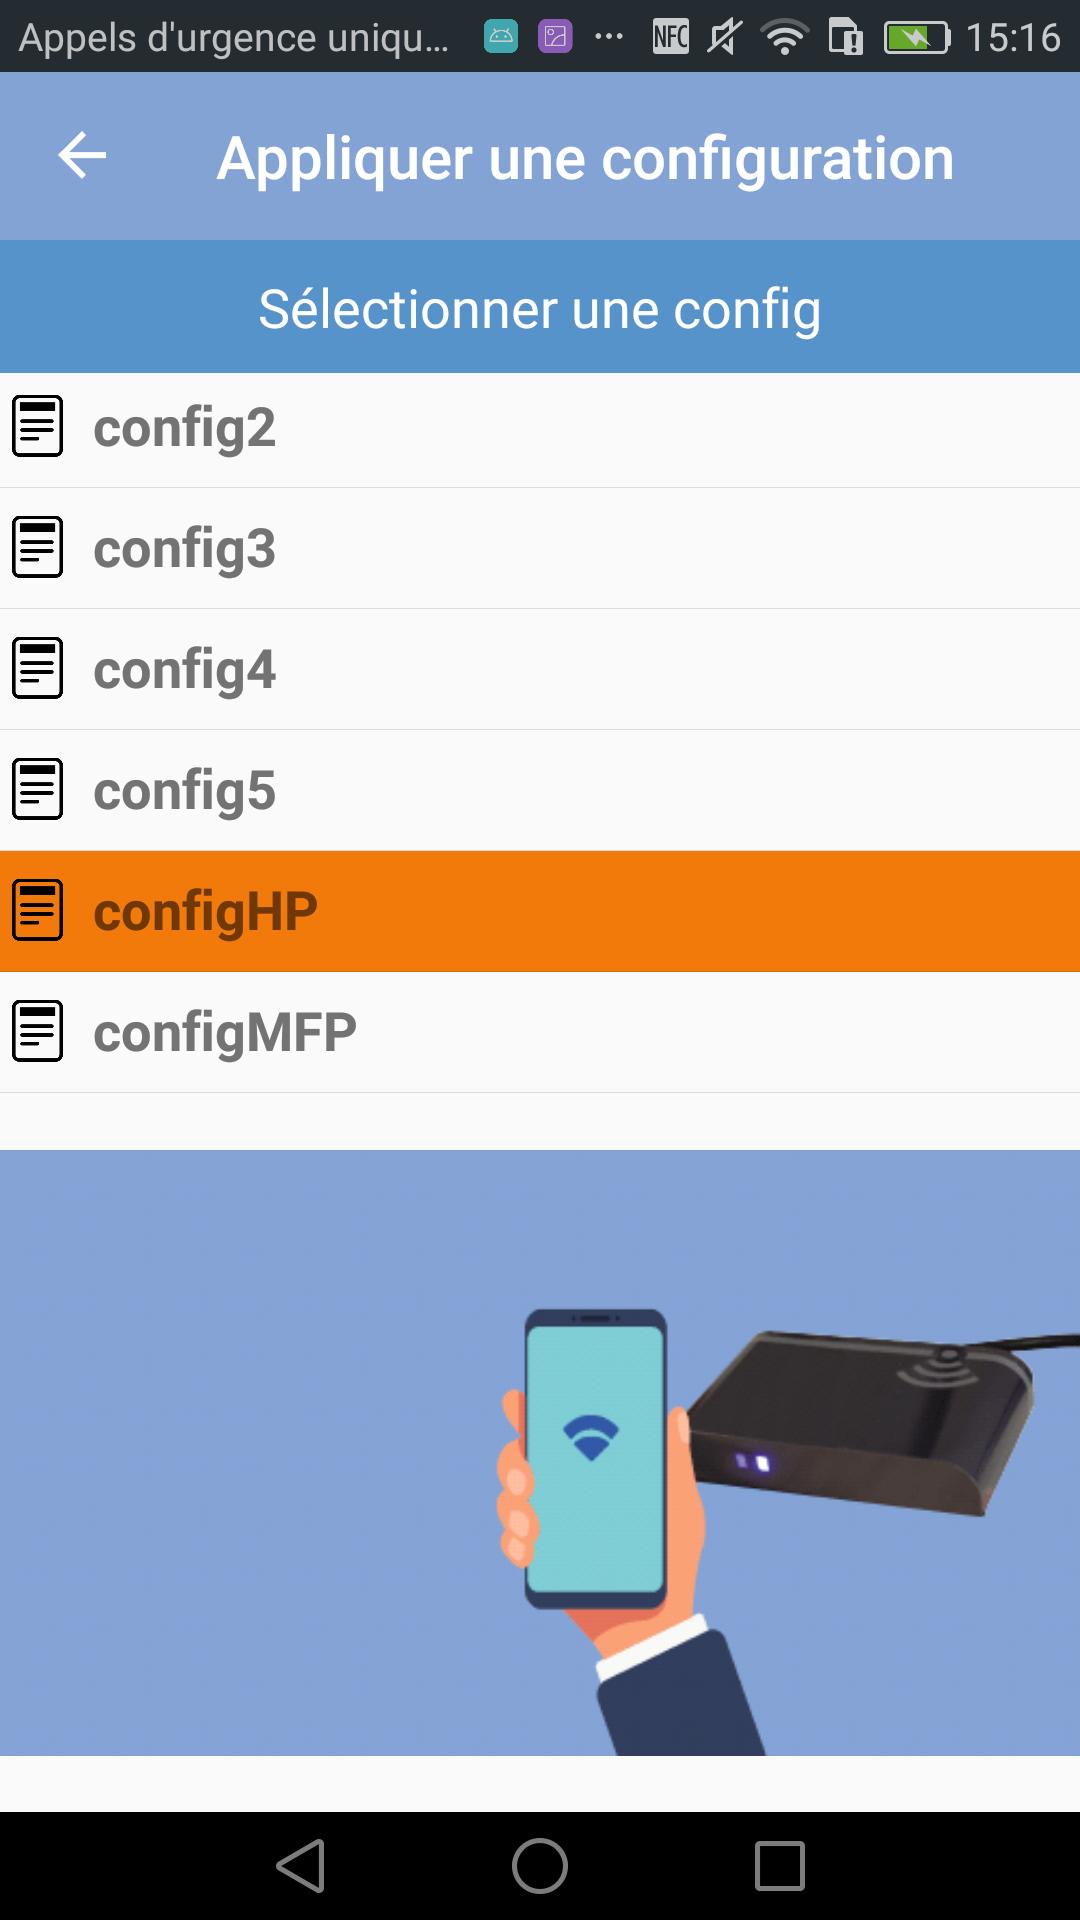Viewport: 1080px width, 1920px height.
Task: Click the document icon beside config2
Action: [38, 426]
